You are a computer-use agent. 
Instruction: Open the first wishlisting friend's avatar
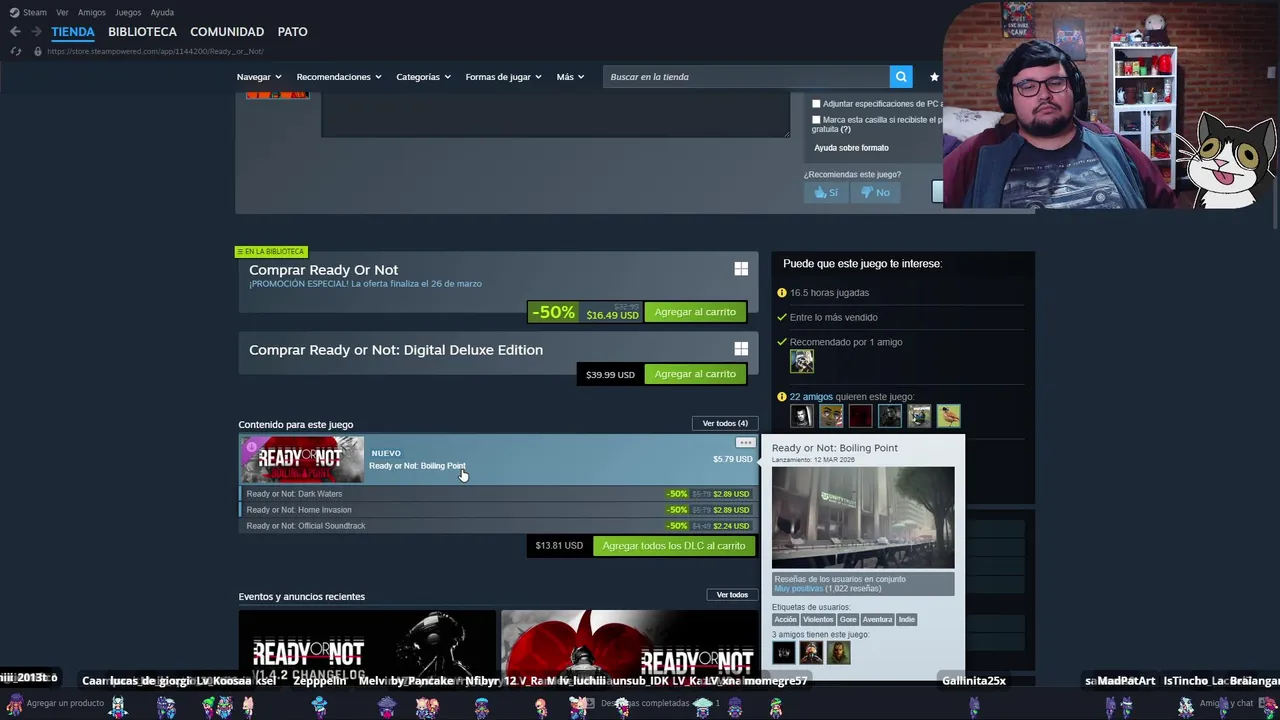coord(801,415)
